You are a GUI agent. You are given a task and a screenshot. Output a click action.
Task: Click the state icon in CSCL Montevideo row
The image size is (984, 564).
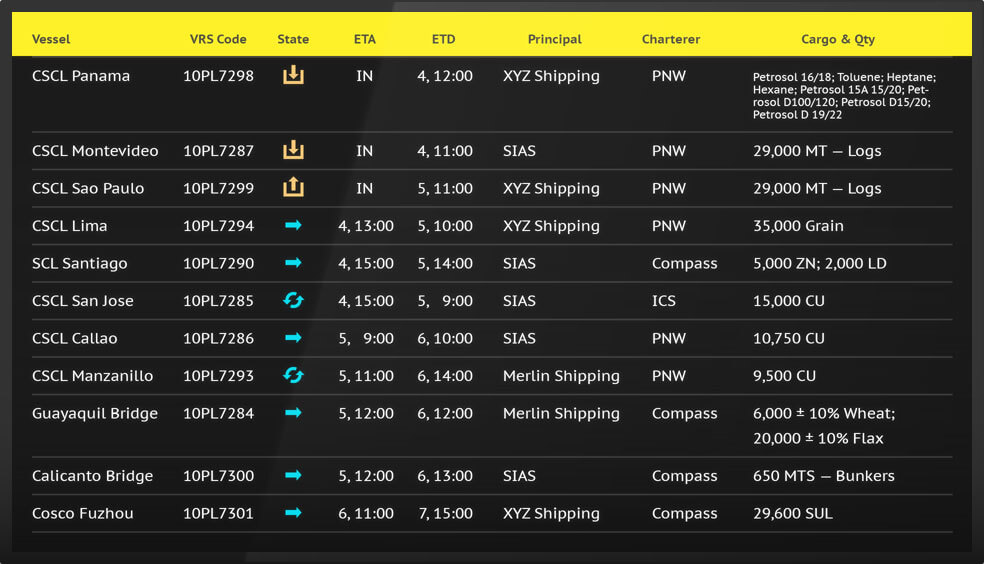pos(293,151)
